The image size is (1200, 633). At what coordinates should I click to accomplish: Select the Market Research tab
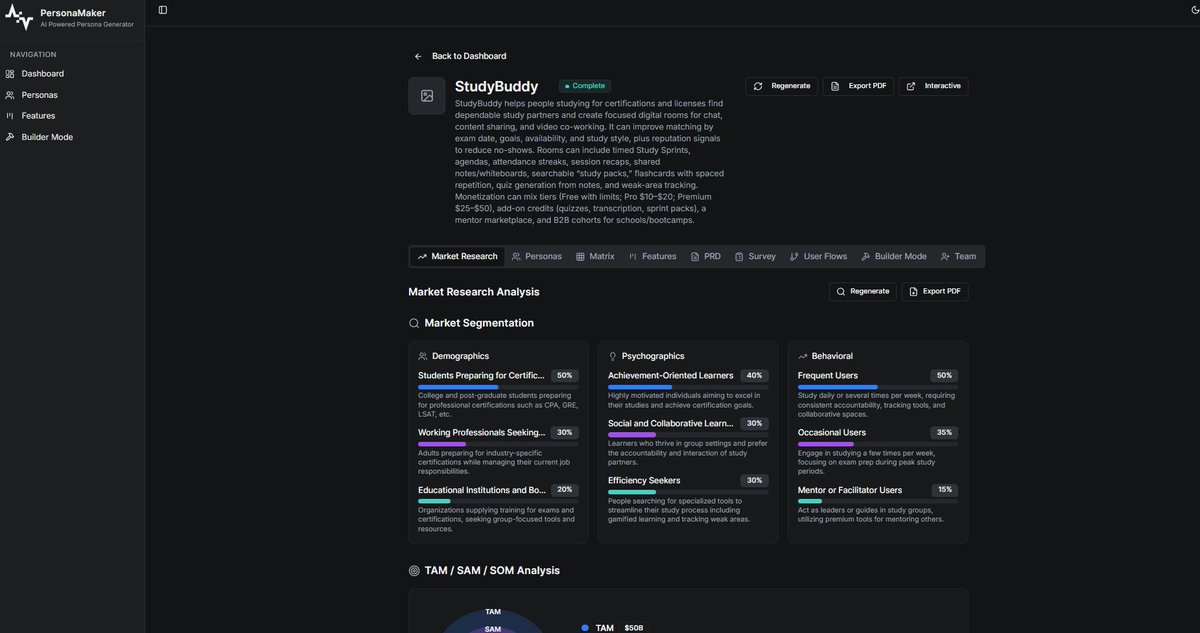click(x=457, y=257)
